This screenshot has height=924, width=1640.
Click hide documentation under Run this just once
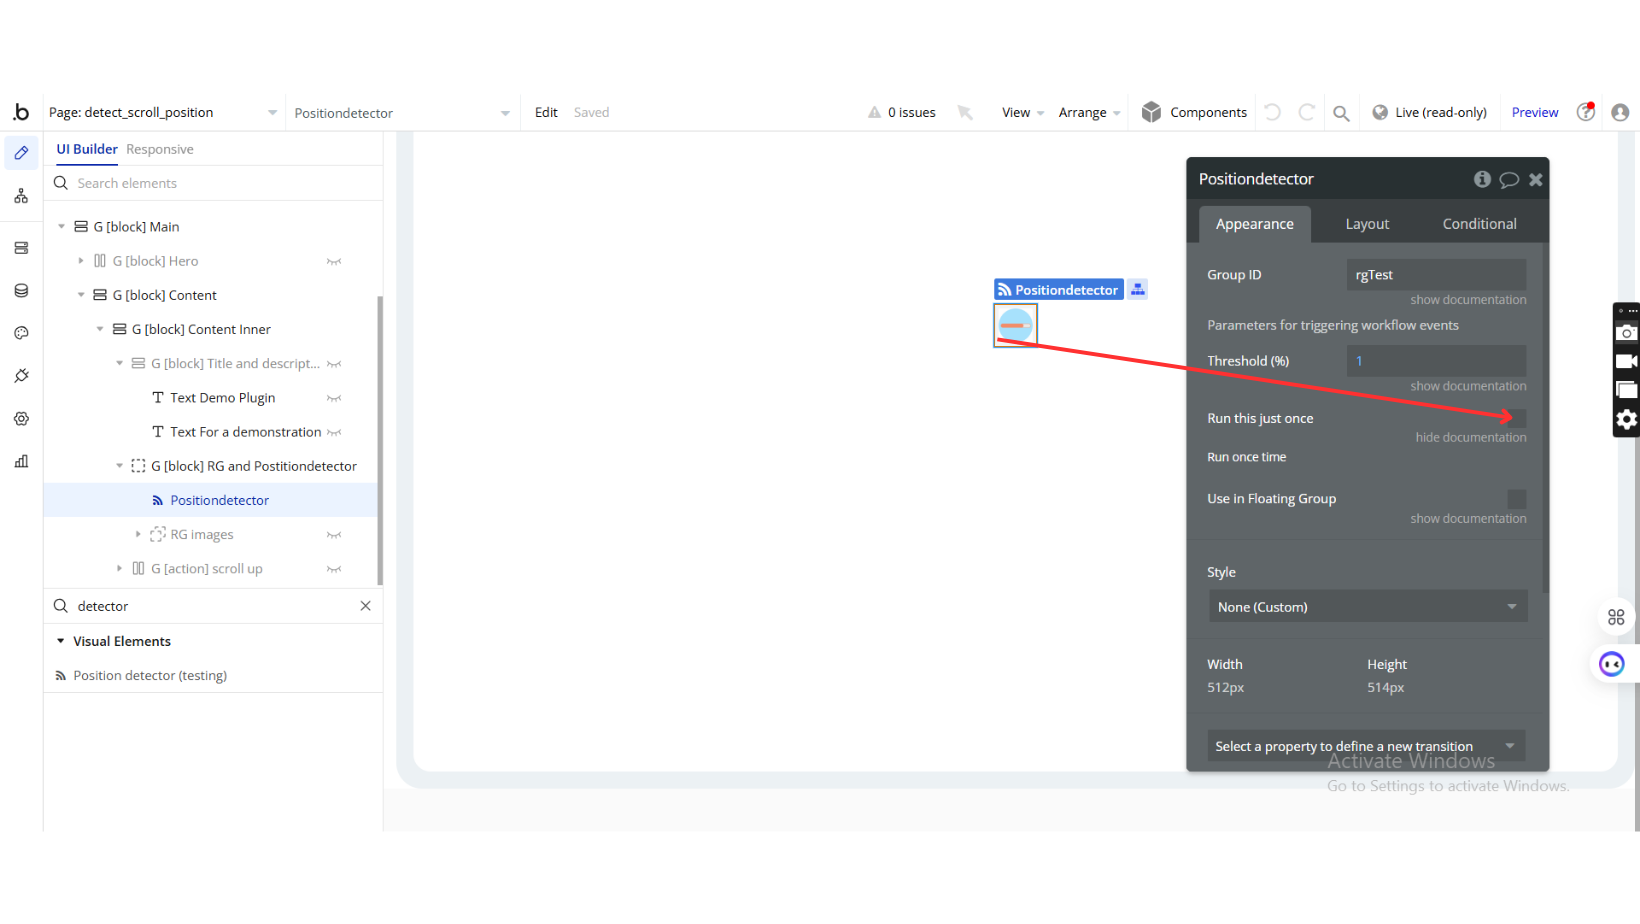click(x=1471, y=437)
